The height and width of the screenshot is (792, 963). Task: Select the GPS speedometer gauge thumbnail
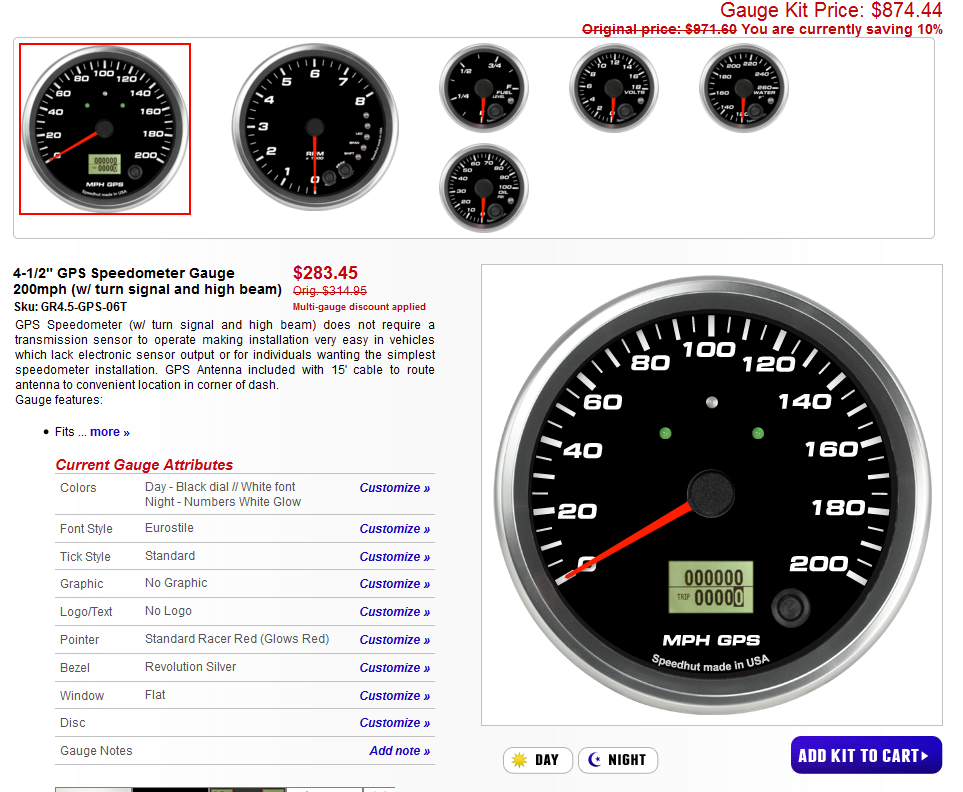tap(105, 128)
